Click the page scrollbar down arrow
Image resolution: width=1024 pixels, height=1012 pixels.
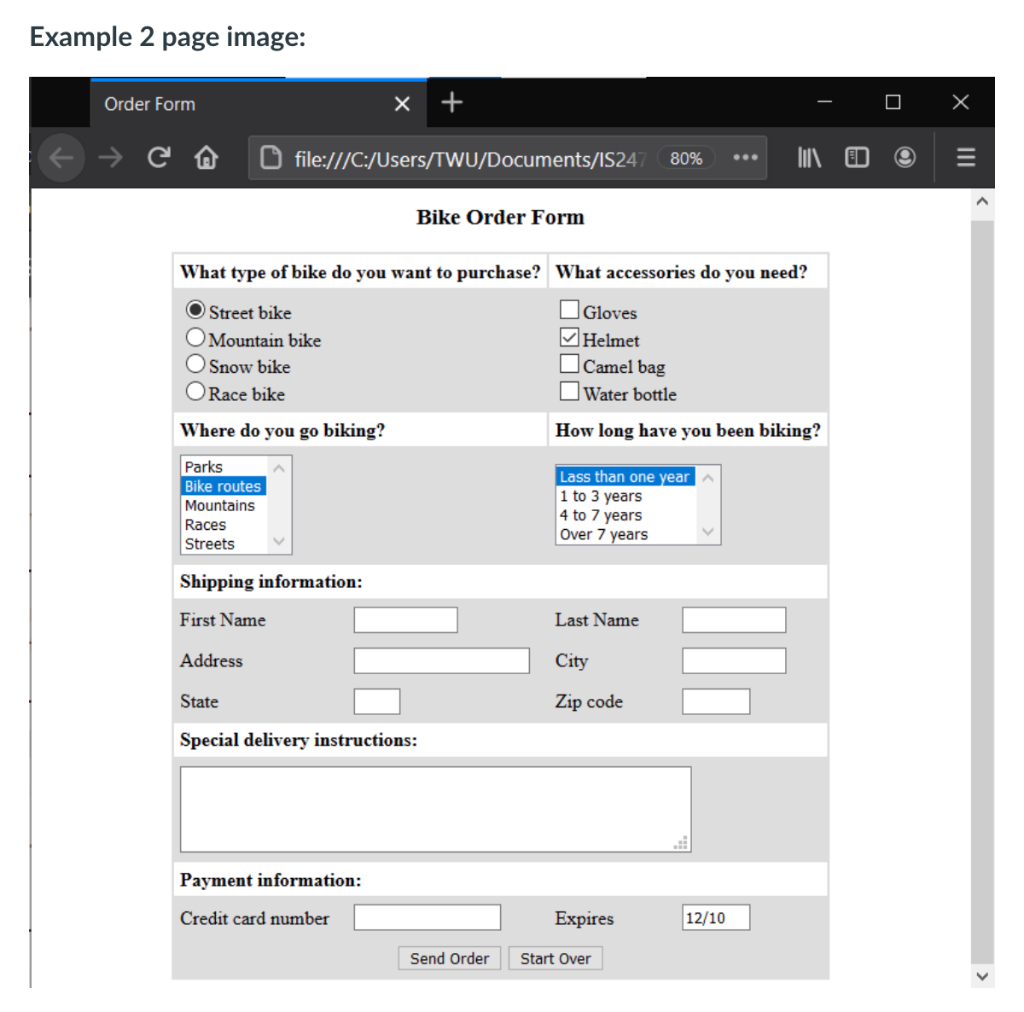pyautogui.click(x=982, y=976)
